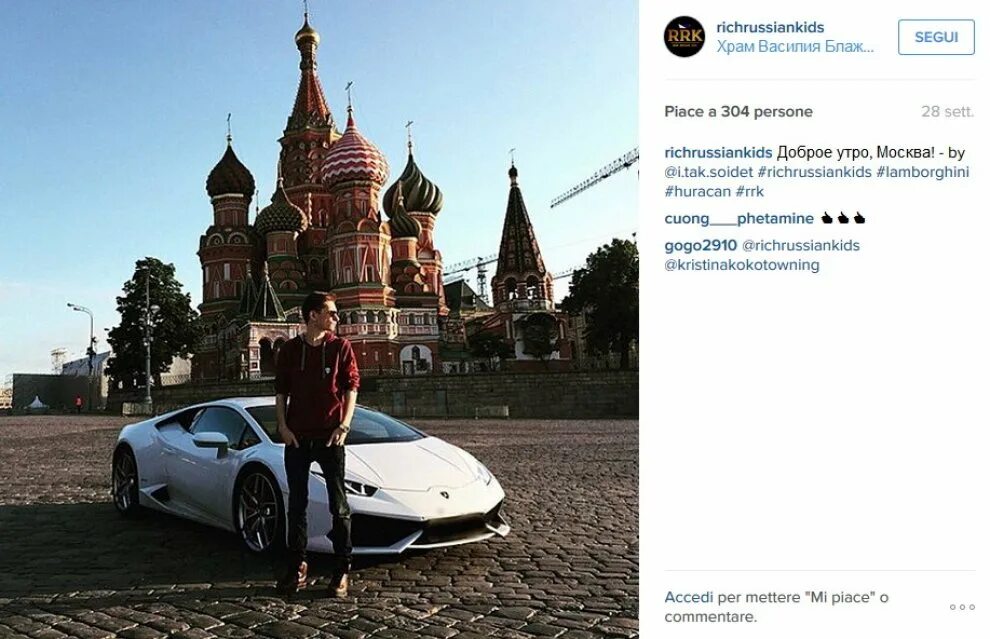Screen dimensions: 990x639
Task: Open richrussiankids username at post header
Action: 770,27
